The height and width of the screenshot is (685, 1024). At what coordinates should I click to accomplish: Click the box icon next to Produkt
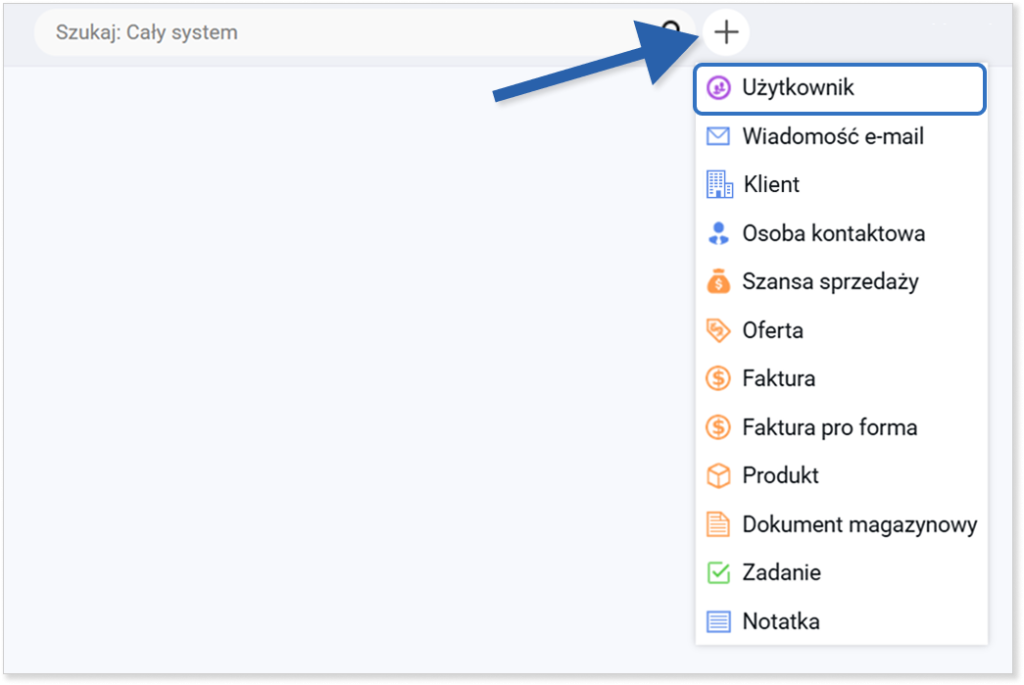(x=718, y=475)
